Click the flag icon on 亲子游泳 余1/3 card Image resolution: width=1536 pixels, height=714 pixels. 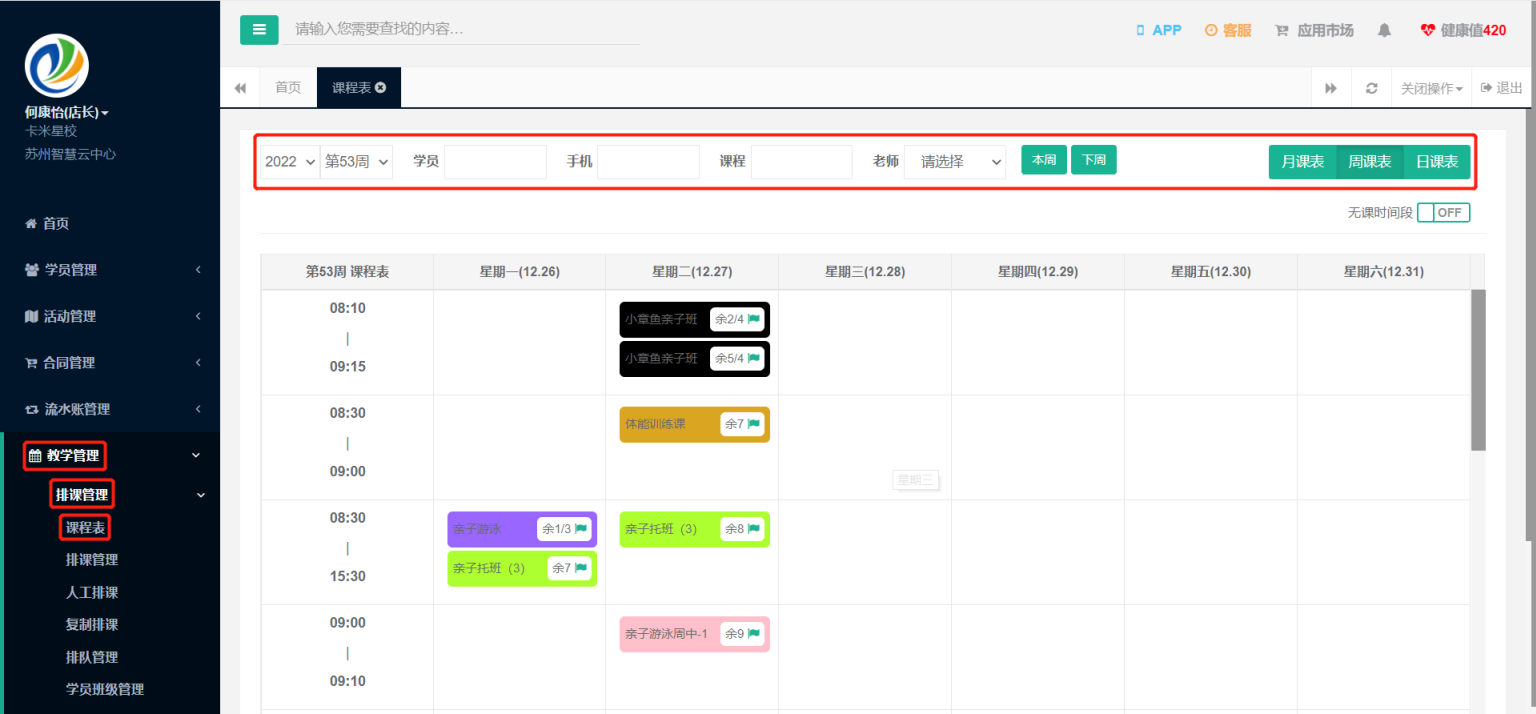point(581,529)
